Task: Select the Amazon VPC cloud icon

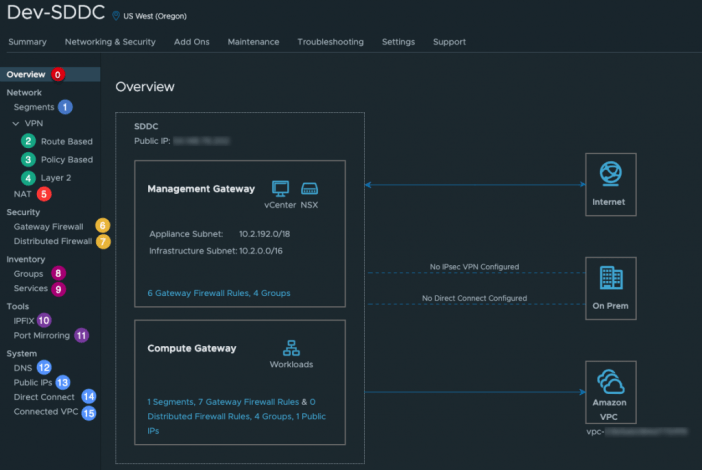Action: coord(610,381)
